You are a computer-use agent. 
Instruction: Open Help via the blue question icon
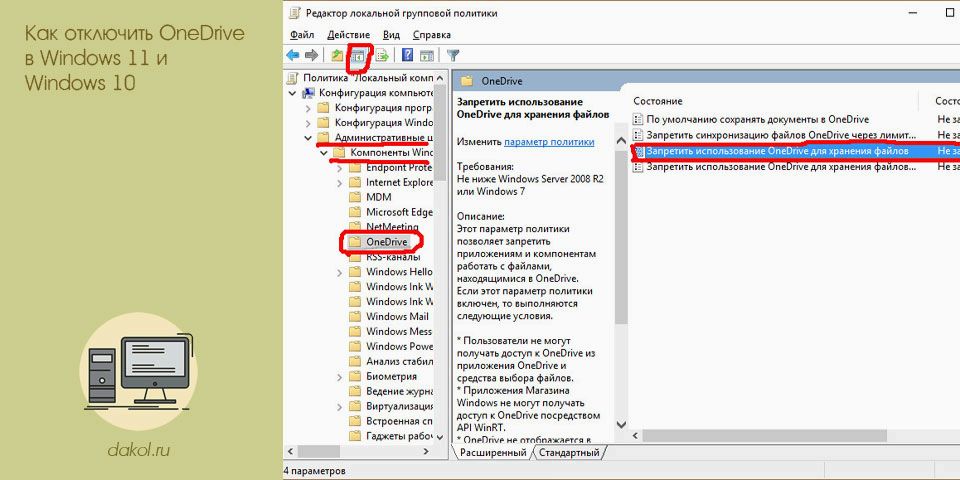pyautogui.click(x=408, y=55)
